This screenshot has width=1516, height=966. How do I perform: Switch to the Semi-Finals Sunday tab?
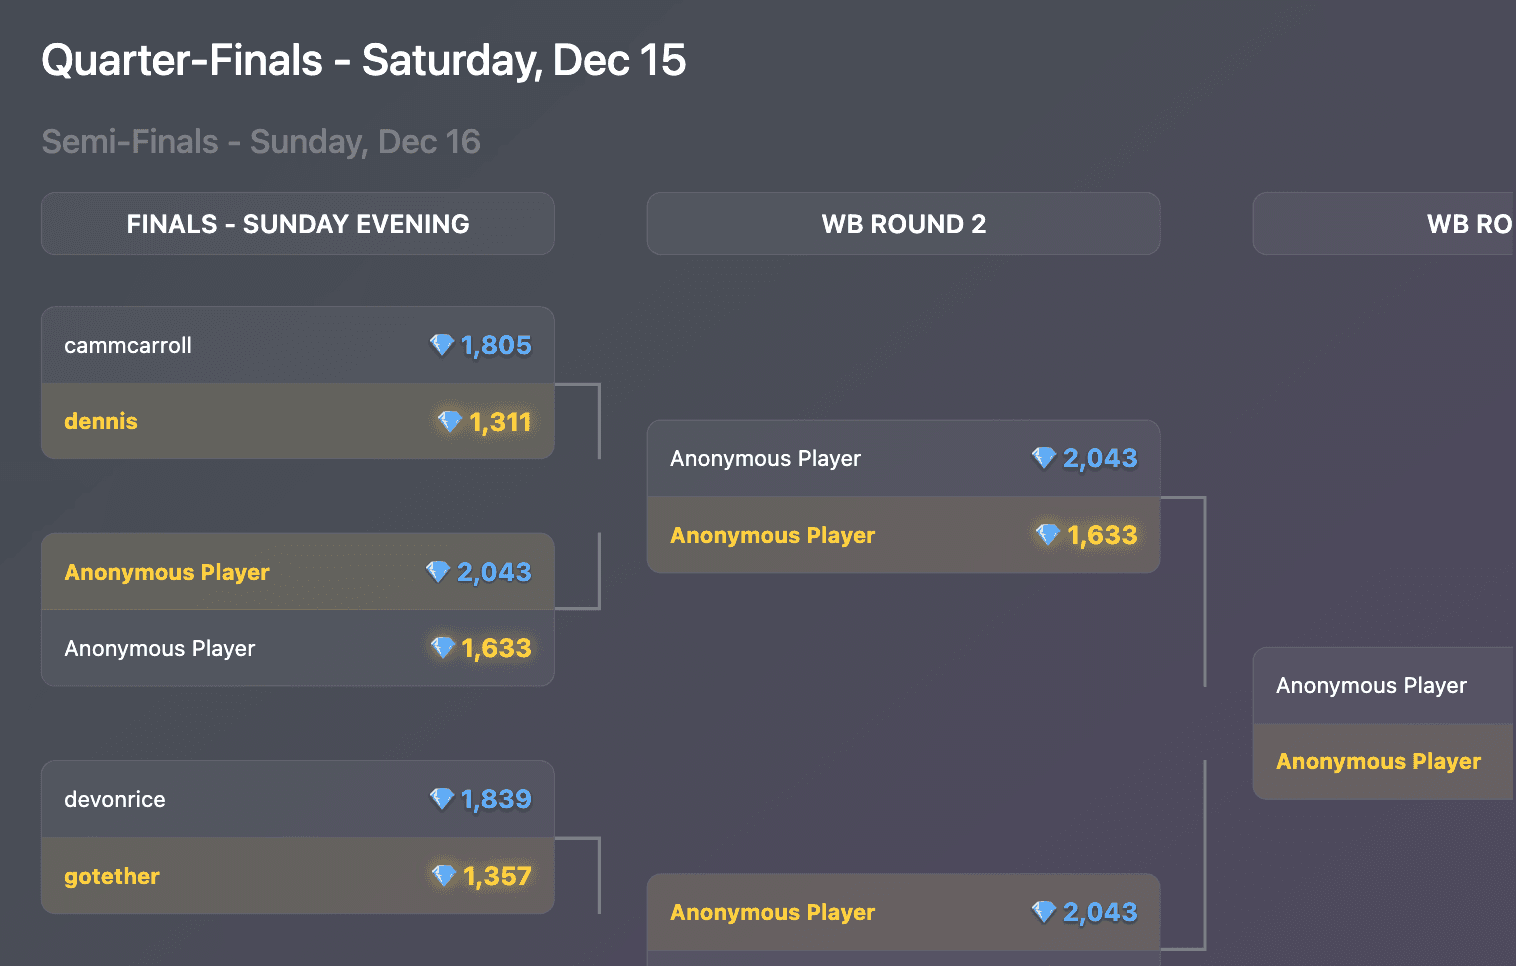pos(260,141)
